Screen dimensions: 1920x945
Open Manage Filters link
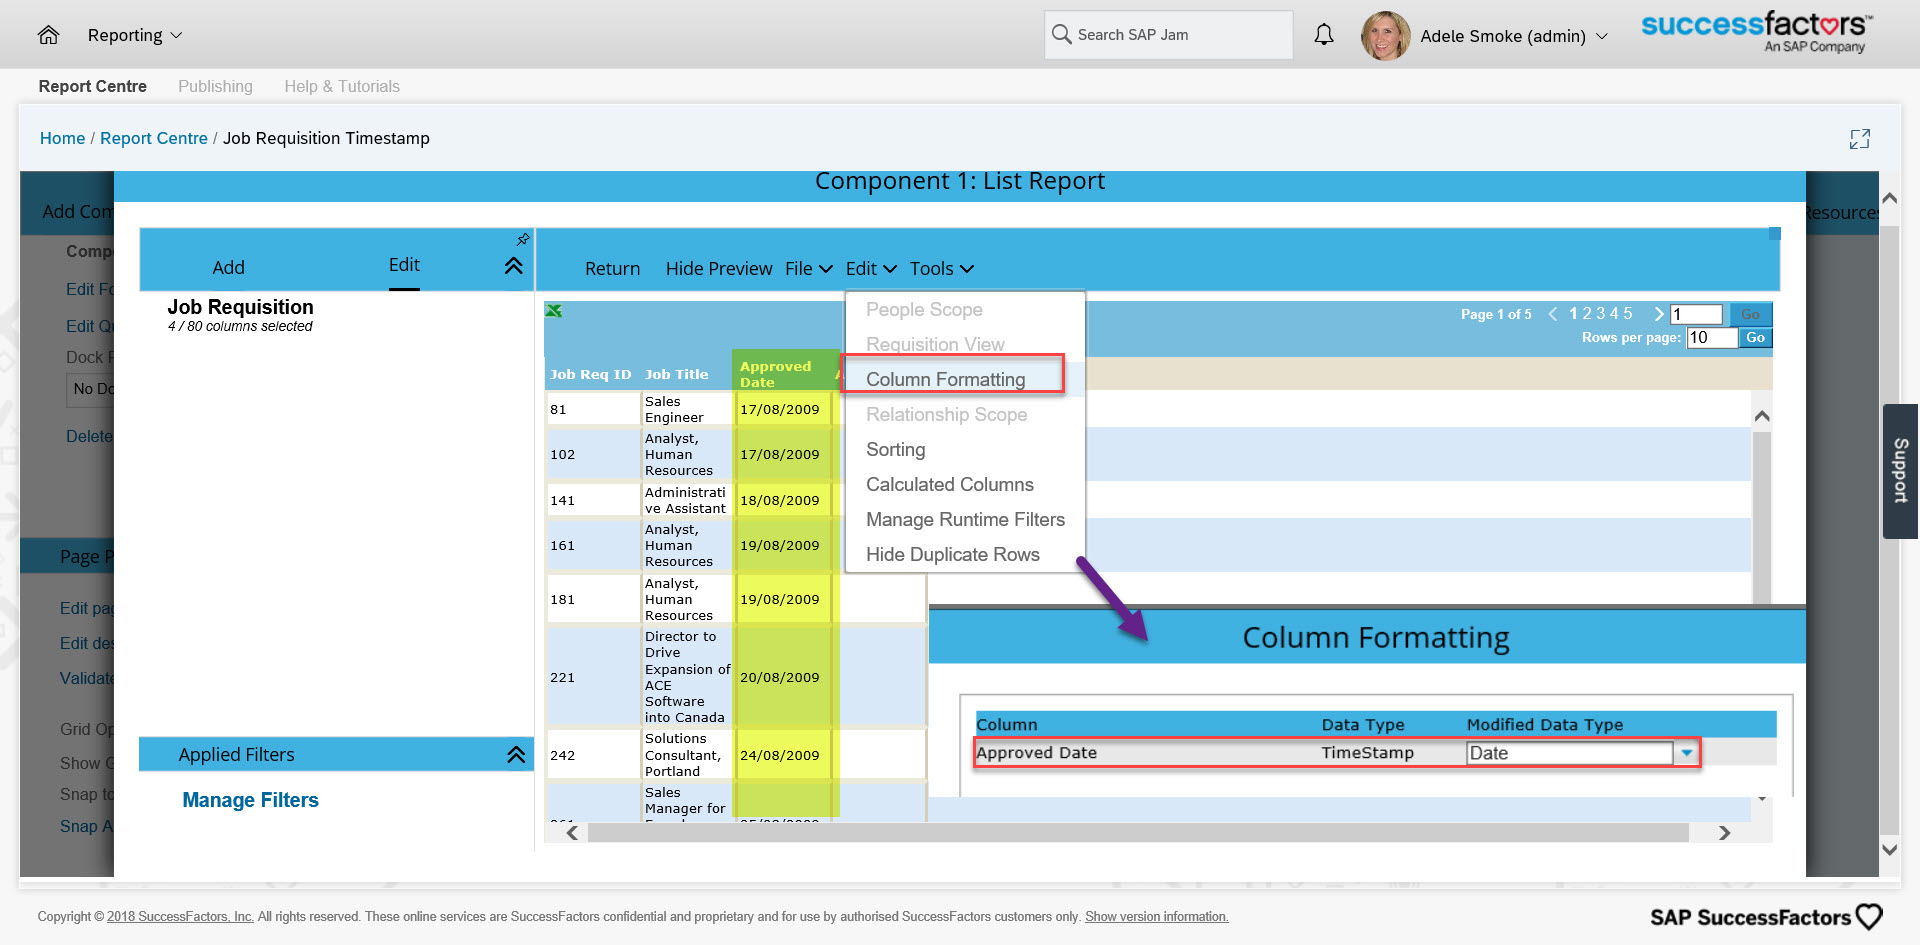[250, 800]
